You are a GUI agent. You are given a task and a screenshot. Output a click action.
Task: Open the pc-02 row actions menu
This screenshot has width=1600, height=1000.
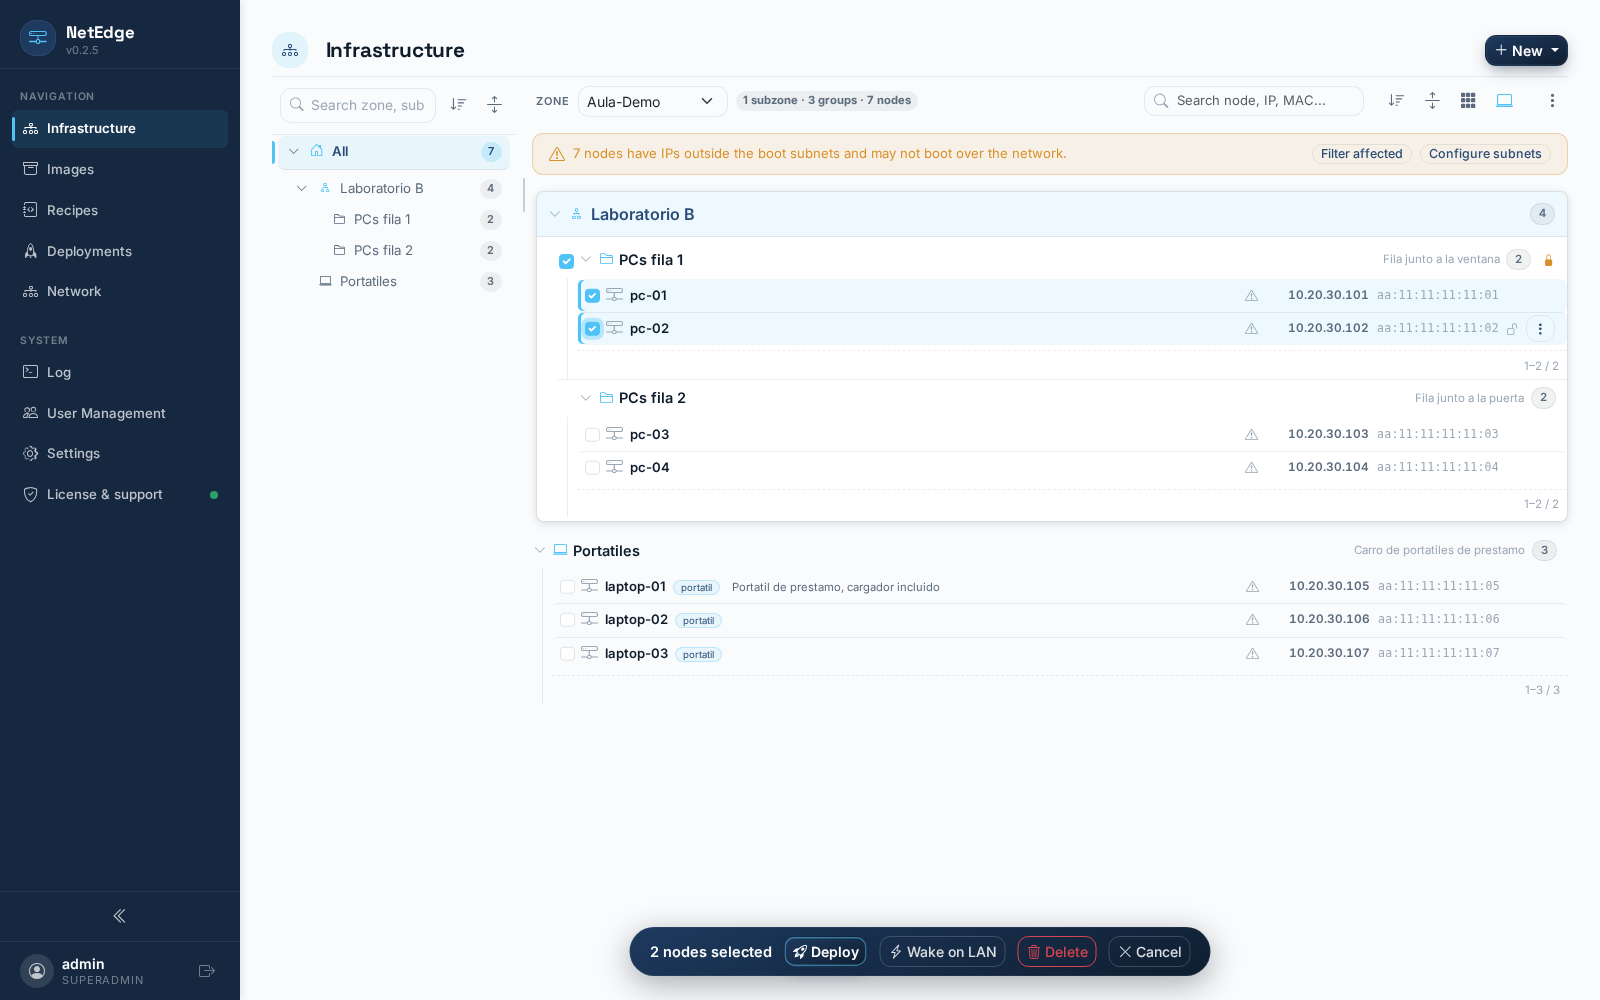click(x=1540, y=329)
